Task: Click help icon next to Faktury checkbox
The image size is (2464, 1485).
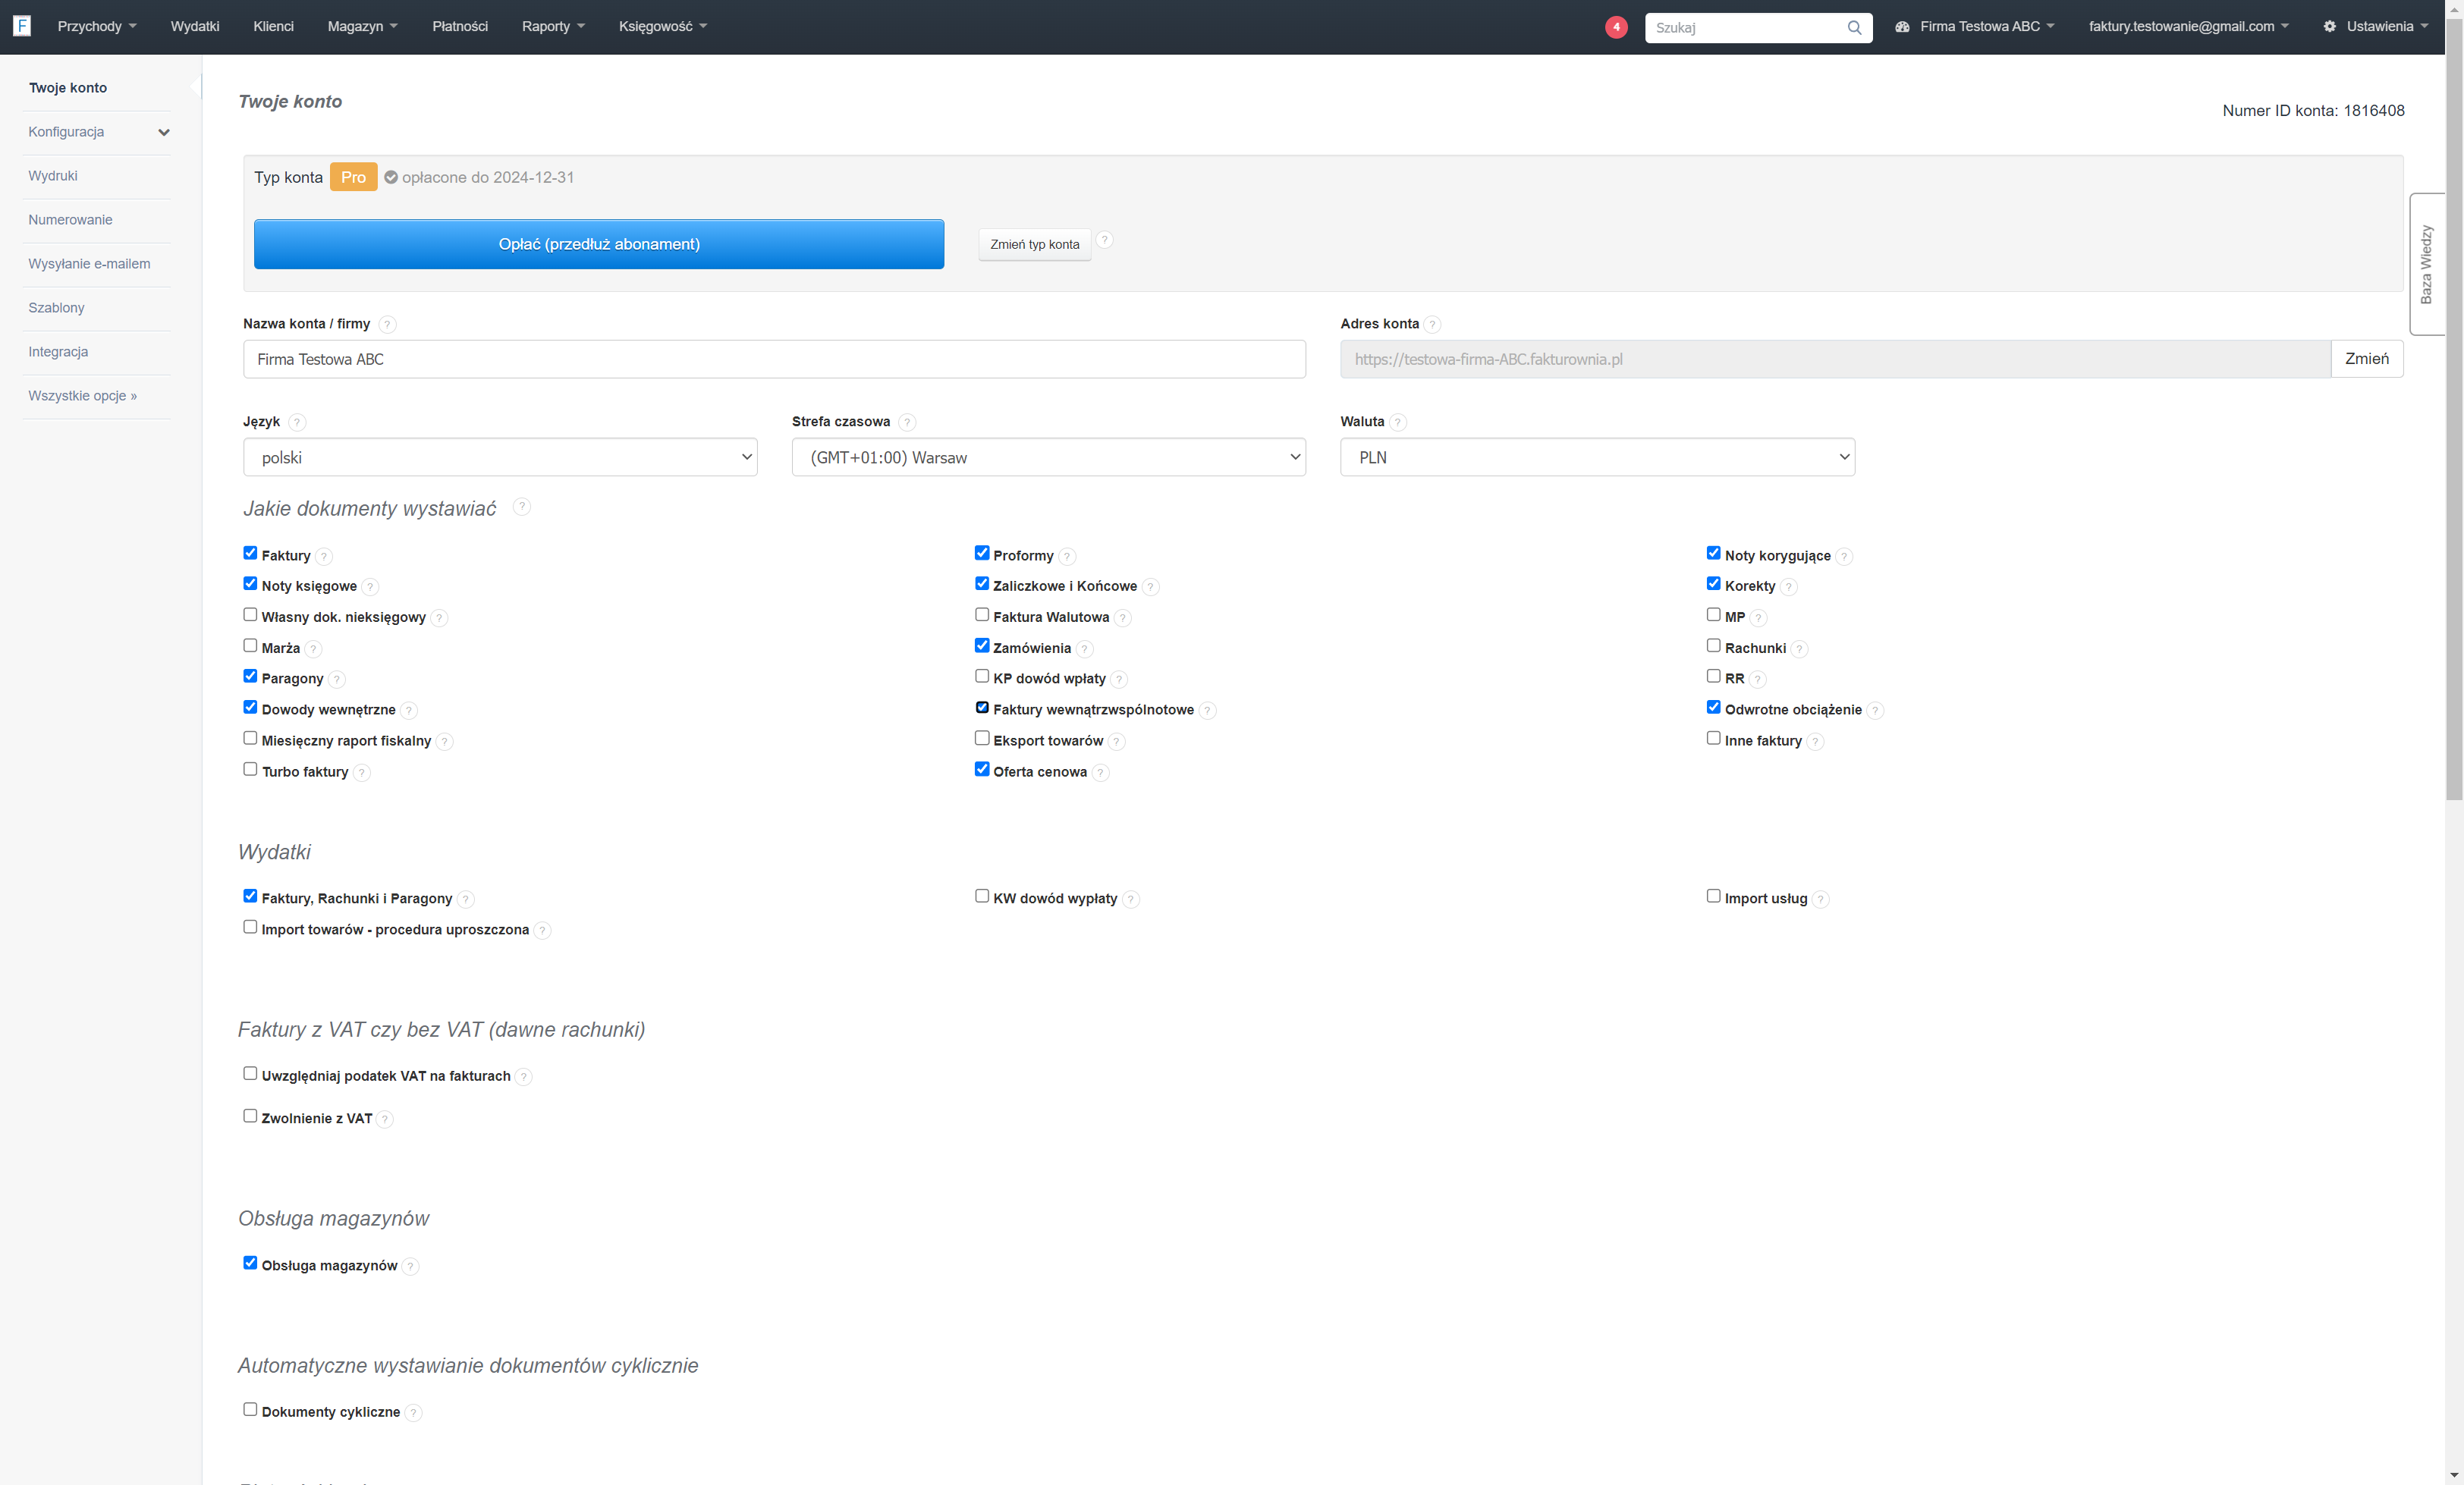Action: (324, 556)
